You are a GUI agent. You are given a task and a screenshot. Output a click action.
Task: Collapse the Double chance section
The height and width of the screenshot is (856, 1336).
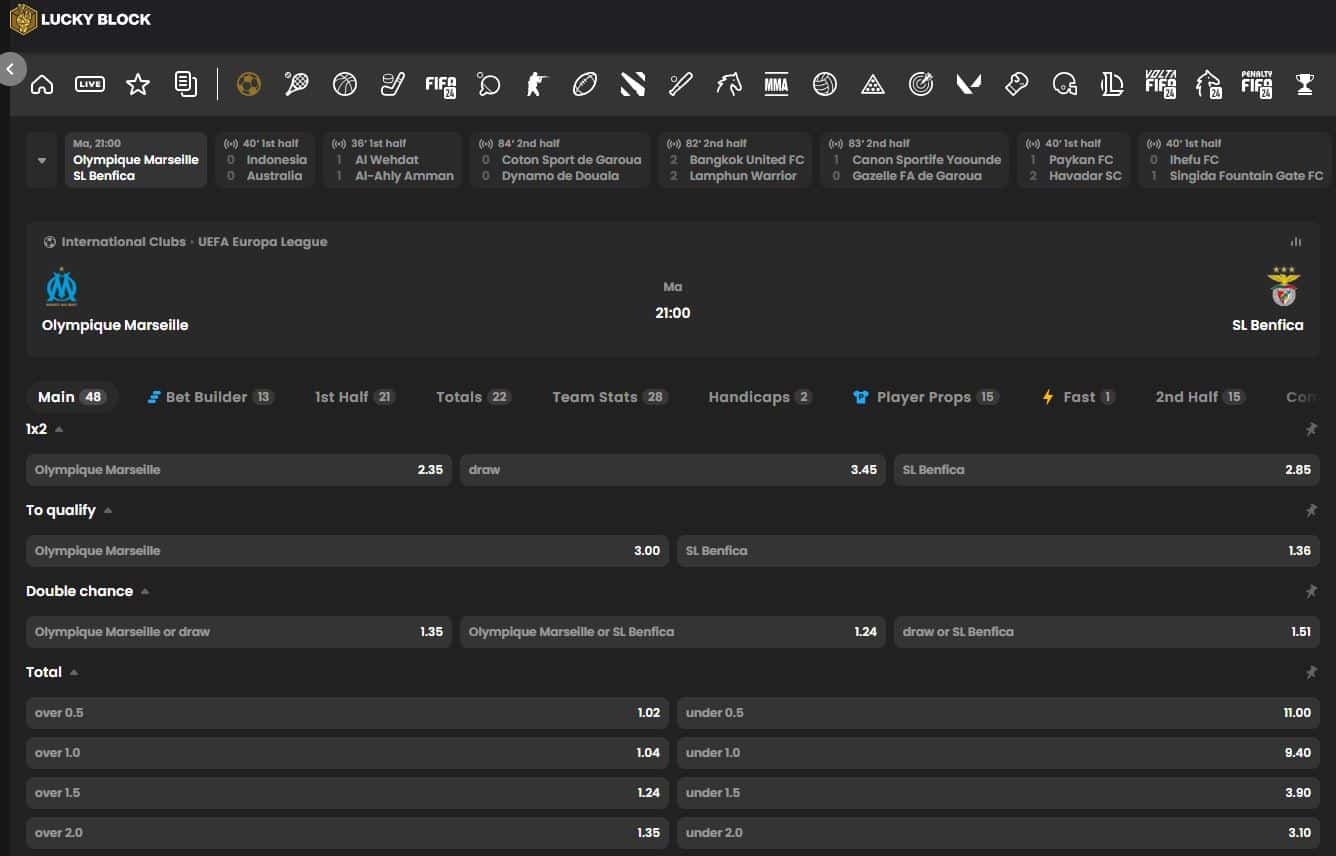145,591
